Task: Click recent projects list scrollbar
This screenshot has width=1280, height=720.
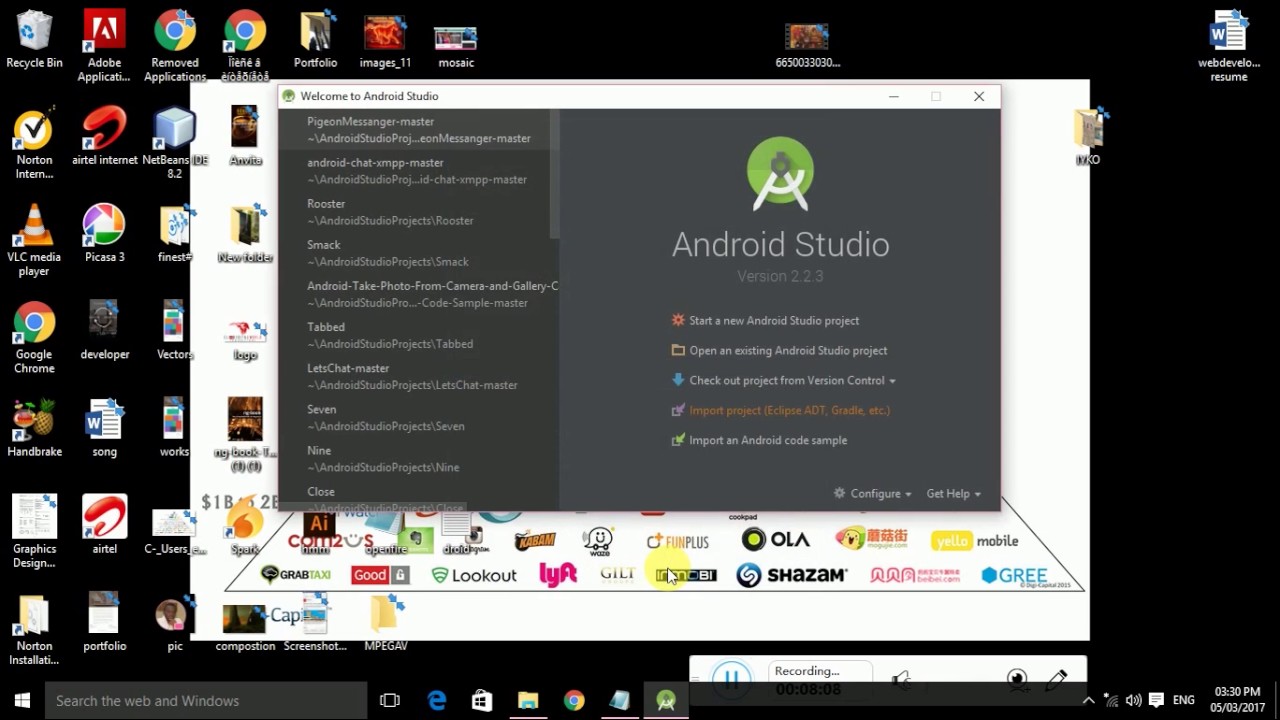Action: point(554,175)
